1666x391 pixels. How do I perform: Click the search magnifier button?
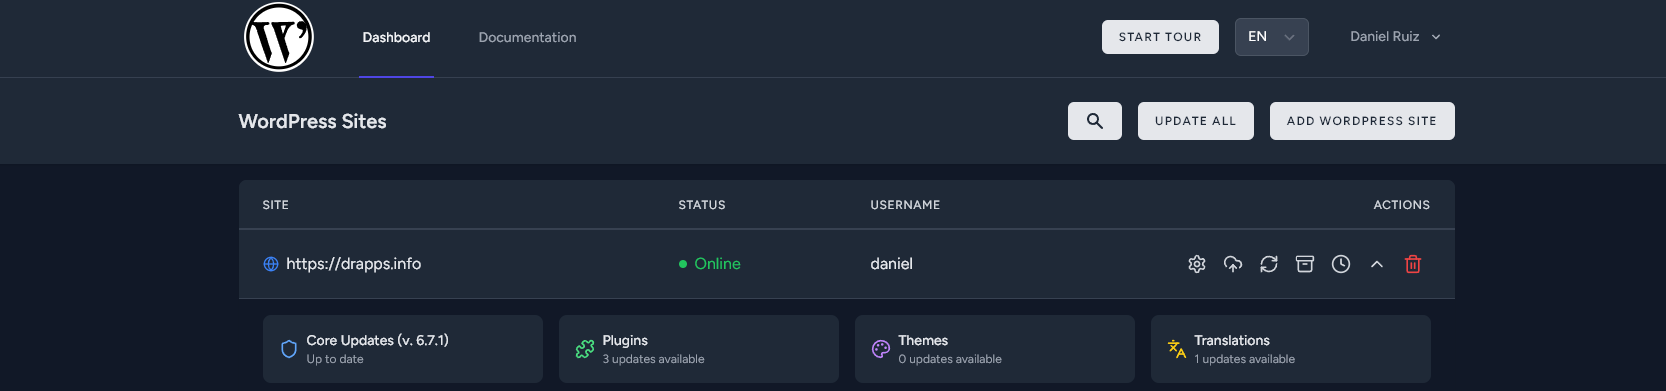[1095, 121]
